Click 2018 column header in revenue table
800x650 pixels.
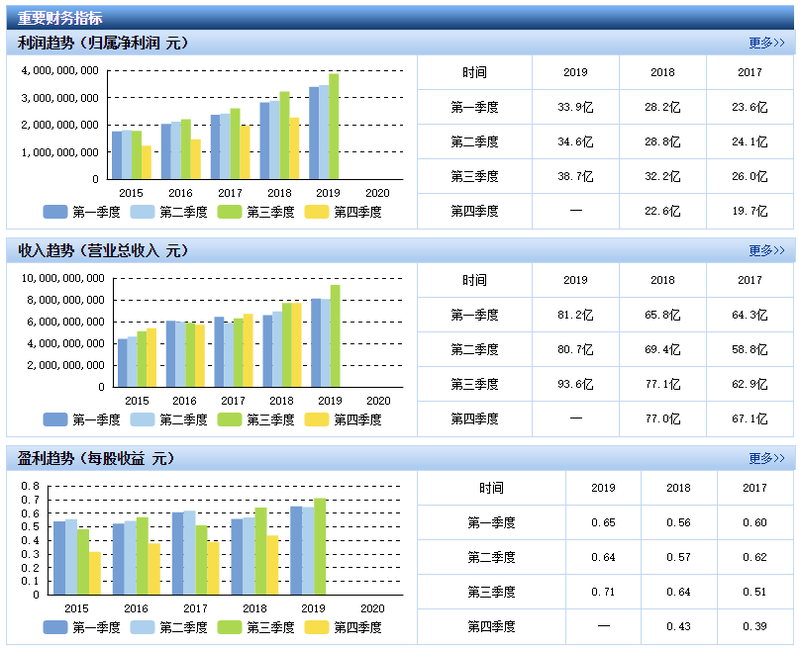pos(662,281)
